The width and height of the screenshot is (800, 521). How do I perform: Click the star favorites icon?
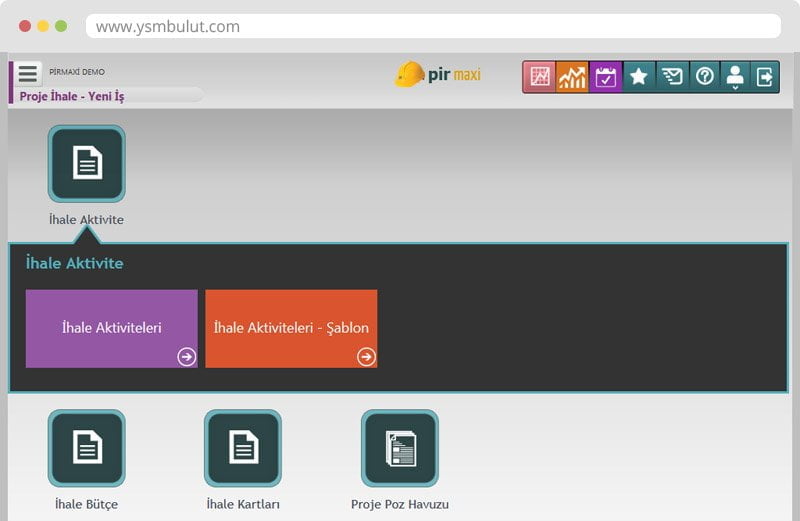pos(639,77)
